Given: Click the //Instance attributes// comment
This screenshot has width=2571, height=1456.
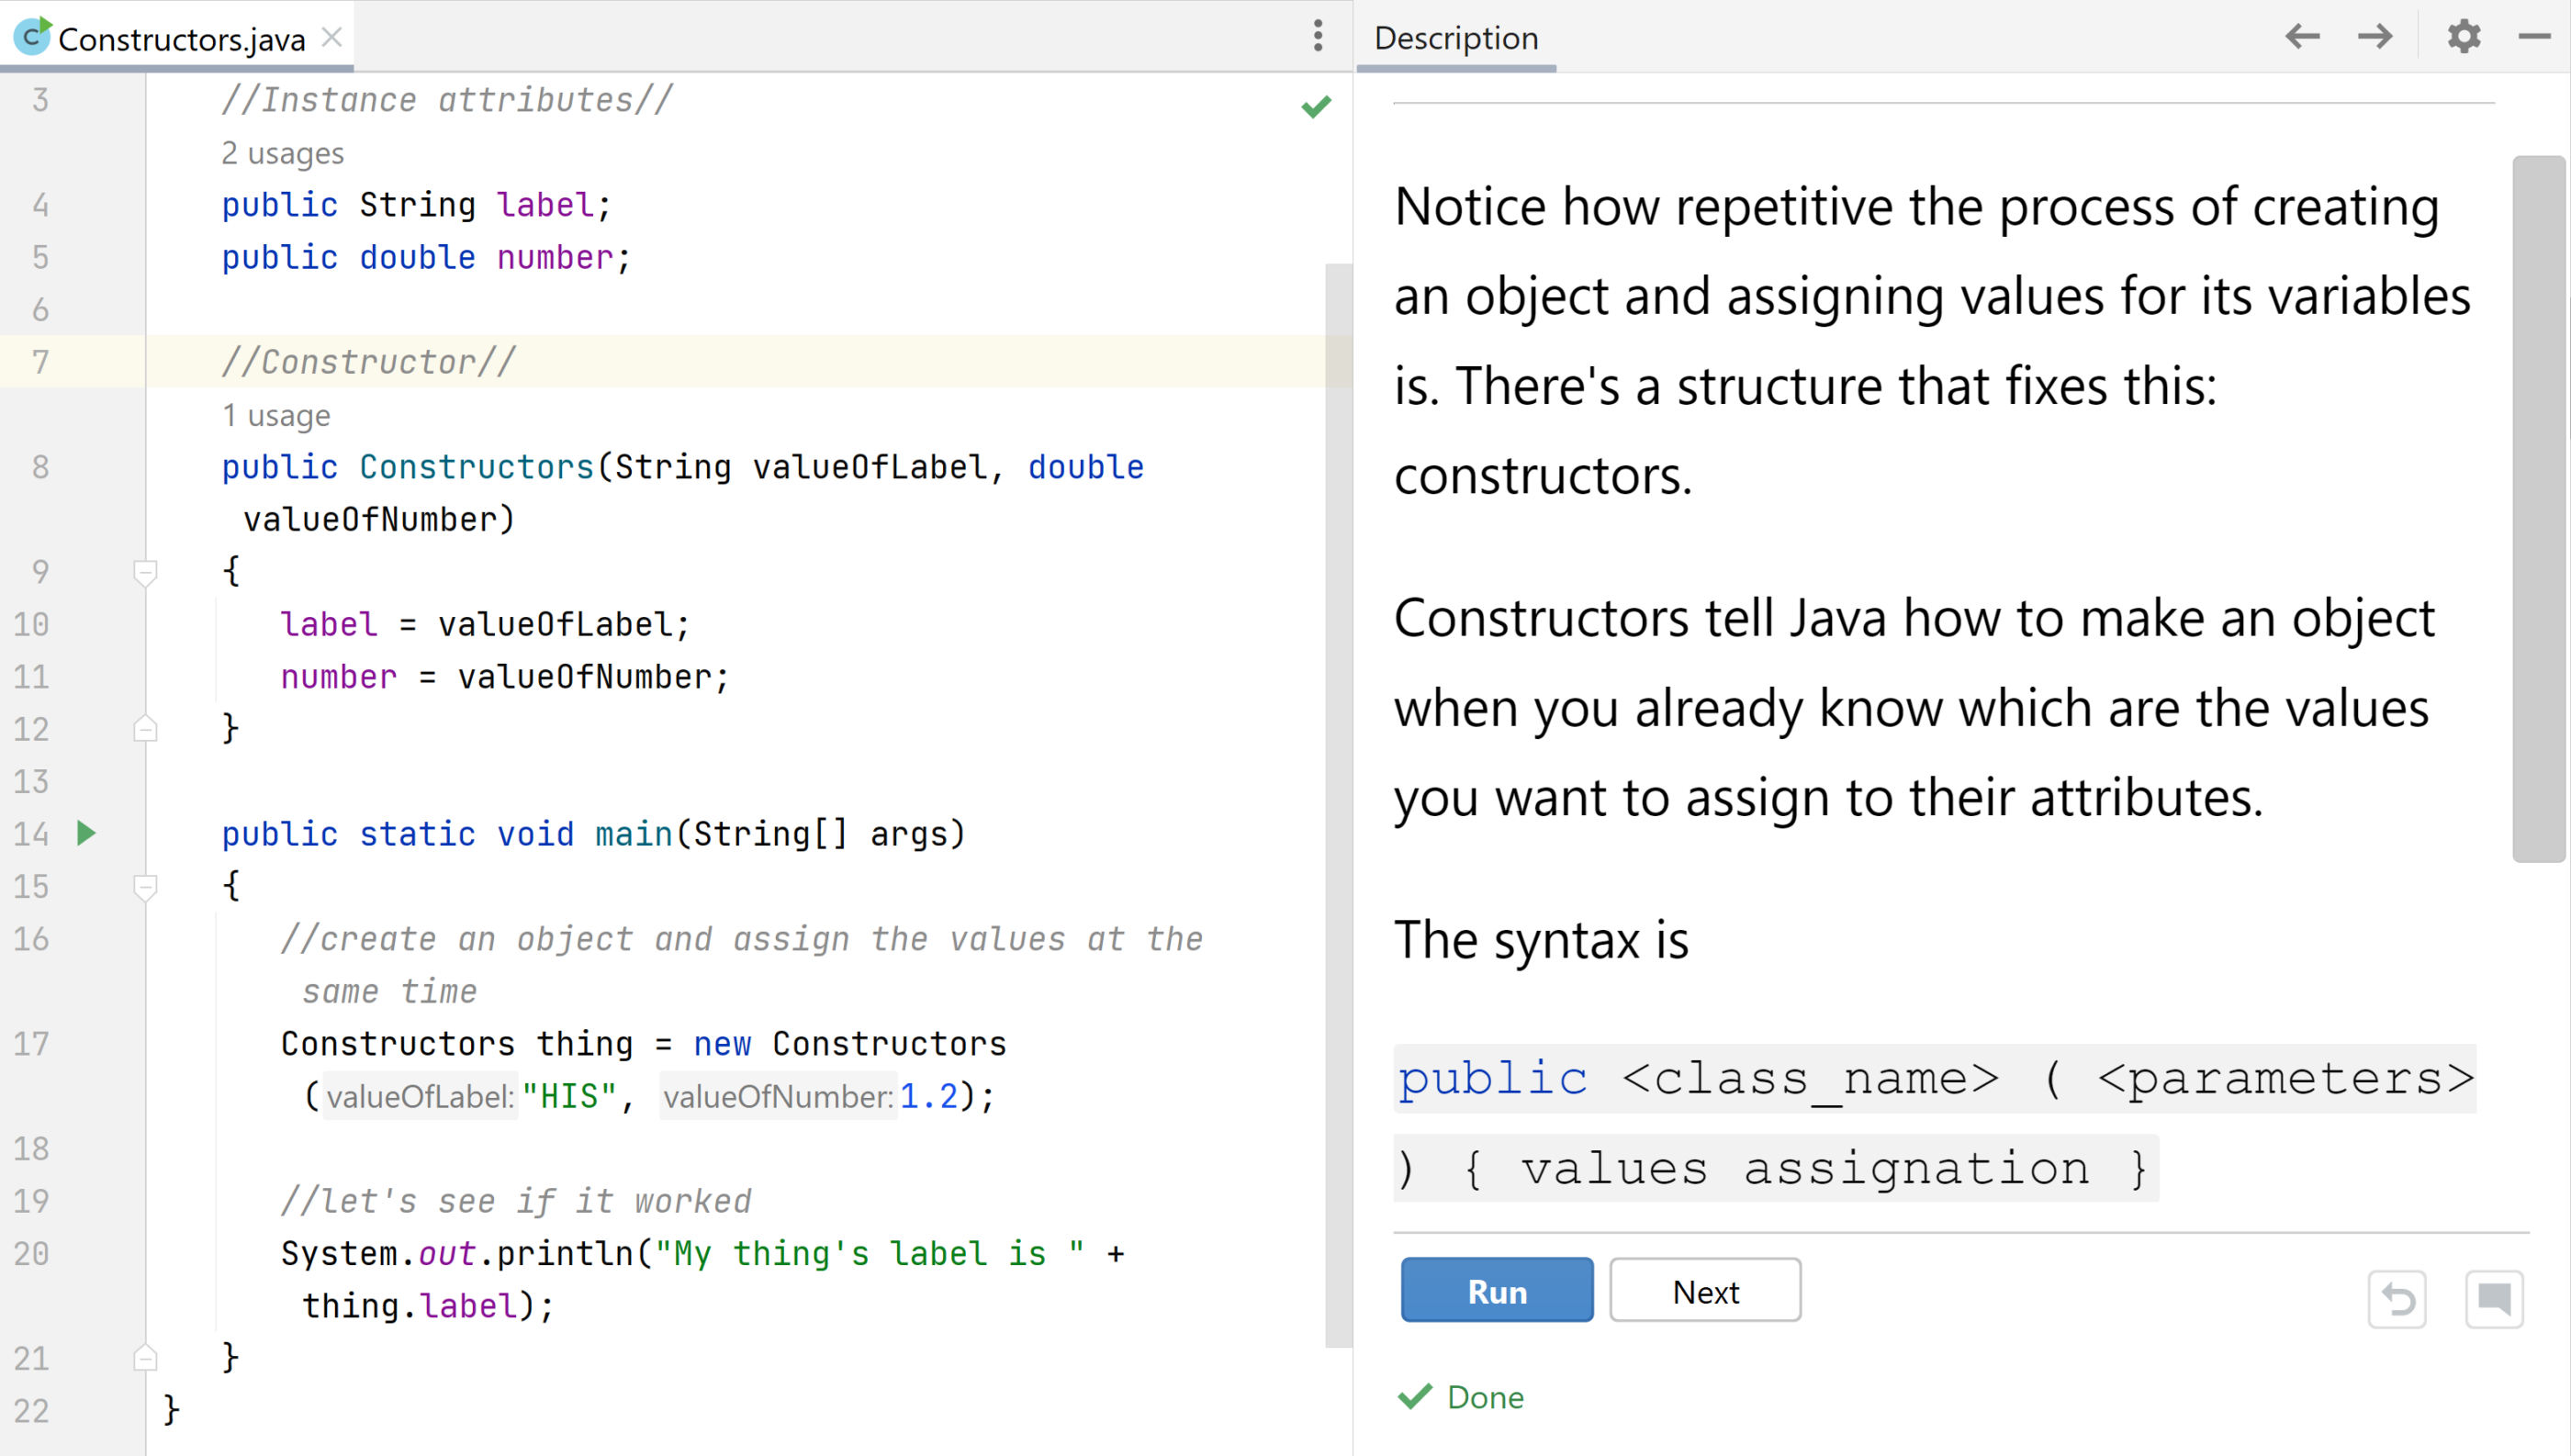Looking at the screenshot, I should 447,100.
